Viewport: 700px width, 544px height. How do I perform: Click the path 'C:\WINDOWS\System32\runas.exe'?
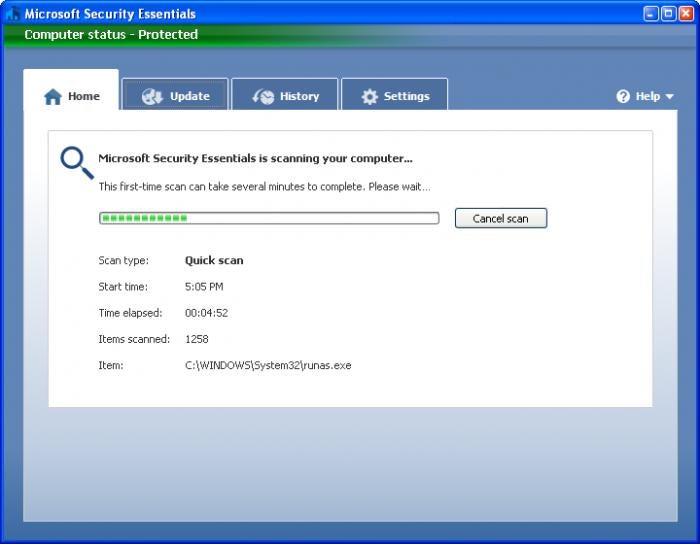pos(268,365)
